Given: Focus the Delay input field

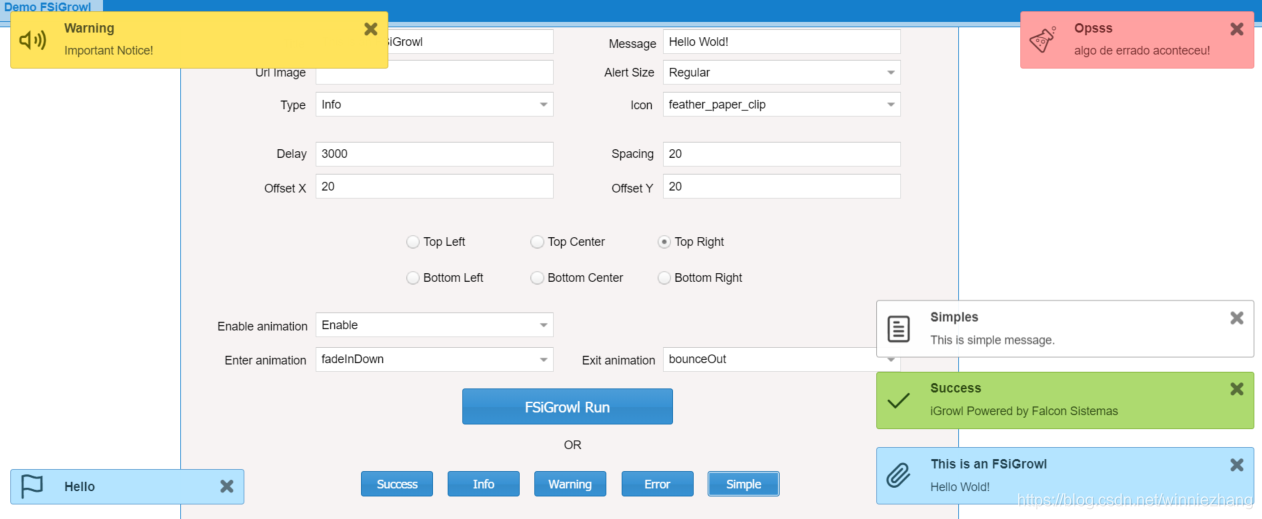Looking at the screenshot, I should click(x=435, y=154).
